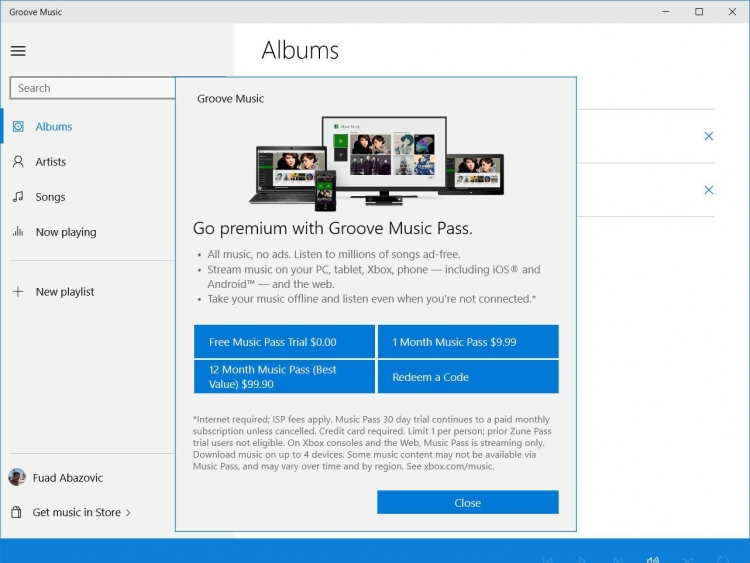The image size is (750, 563).
Task: Expand Get music in Store chevron
Action: pos(128,513)
